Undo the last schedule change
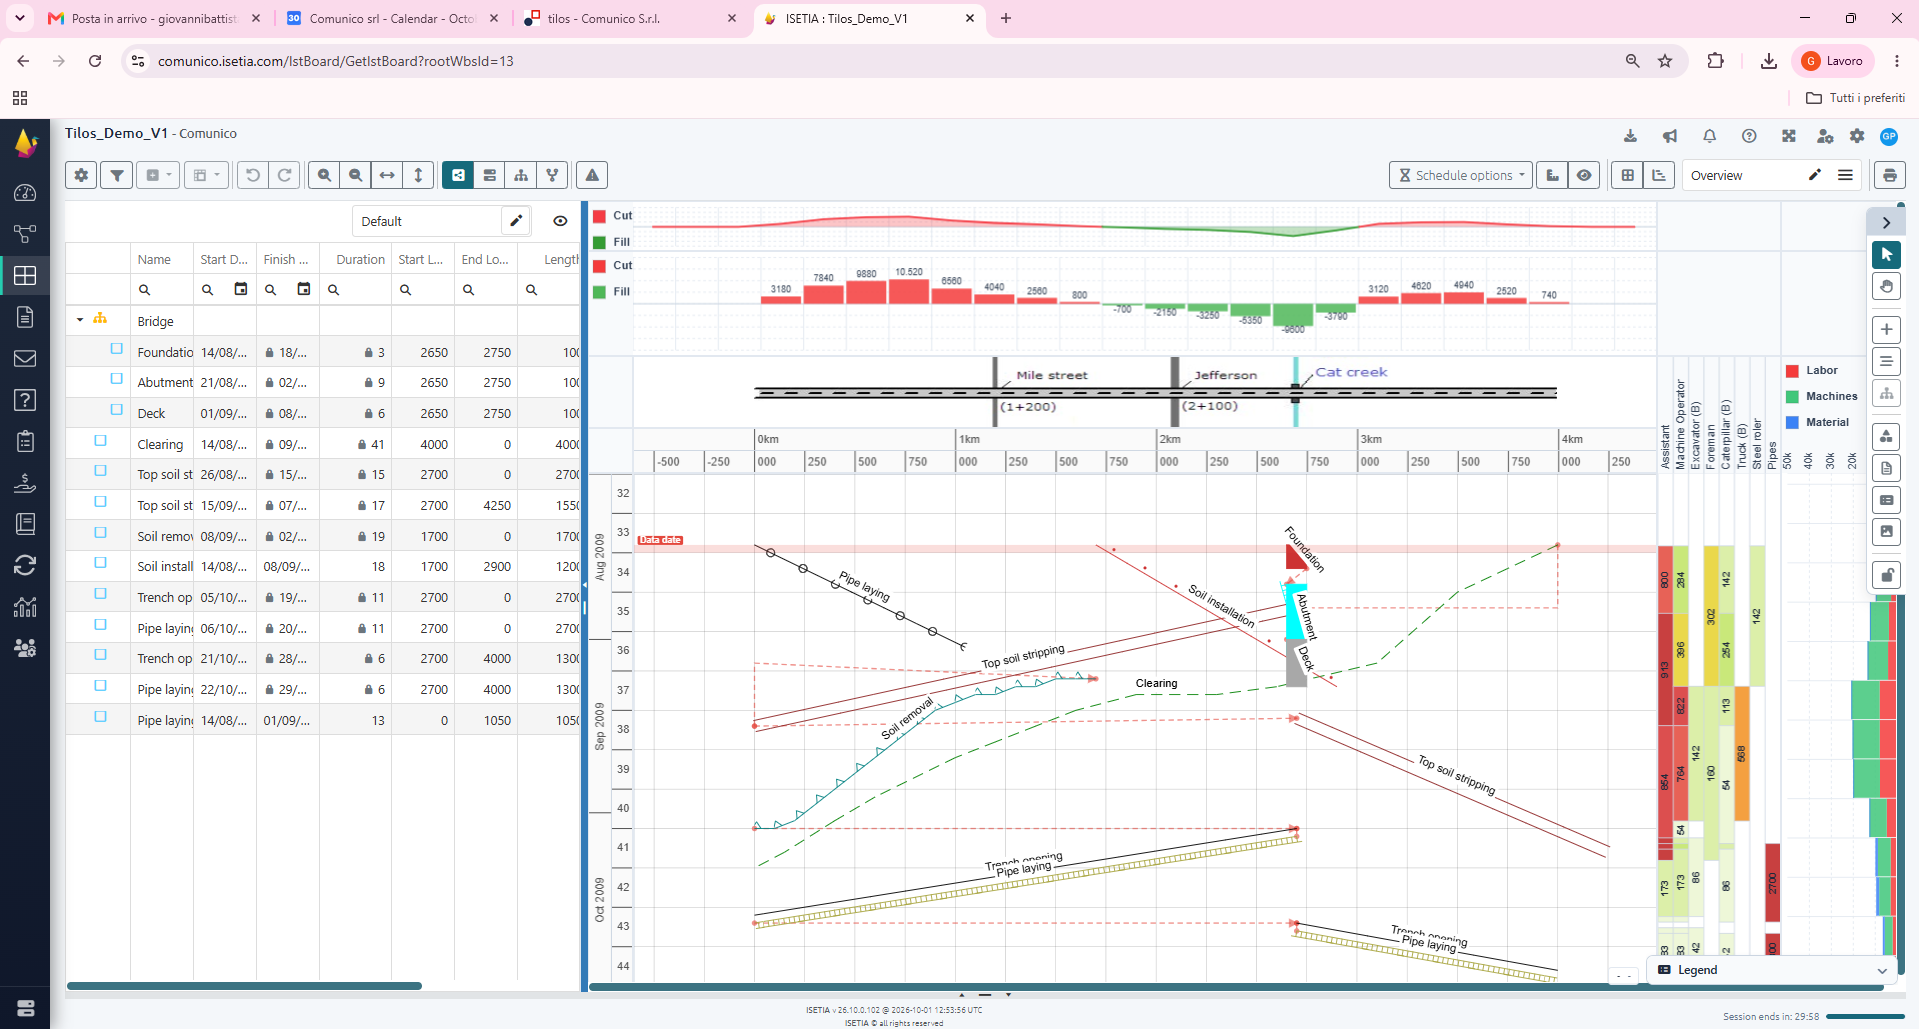 253,175
